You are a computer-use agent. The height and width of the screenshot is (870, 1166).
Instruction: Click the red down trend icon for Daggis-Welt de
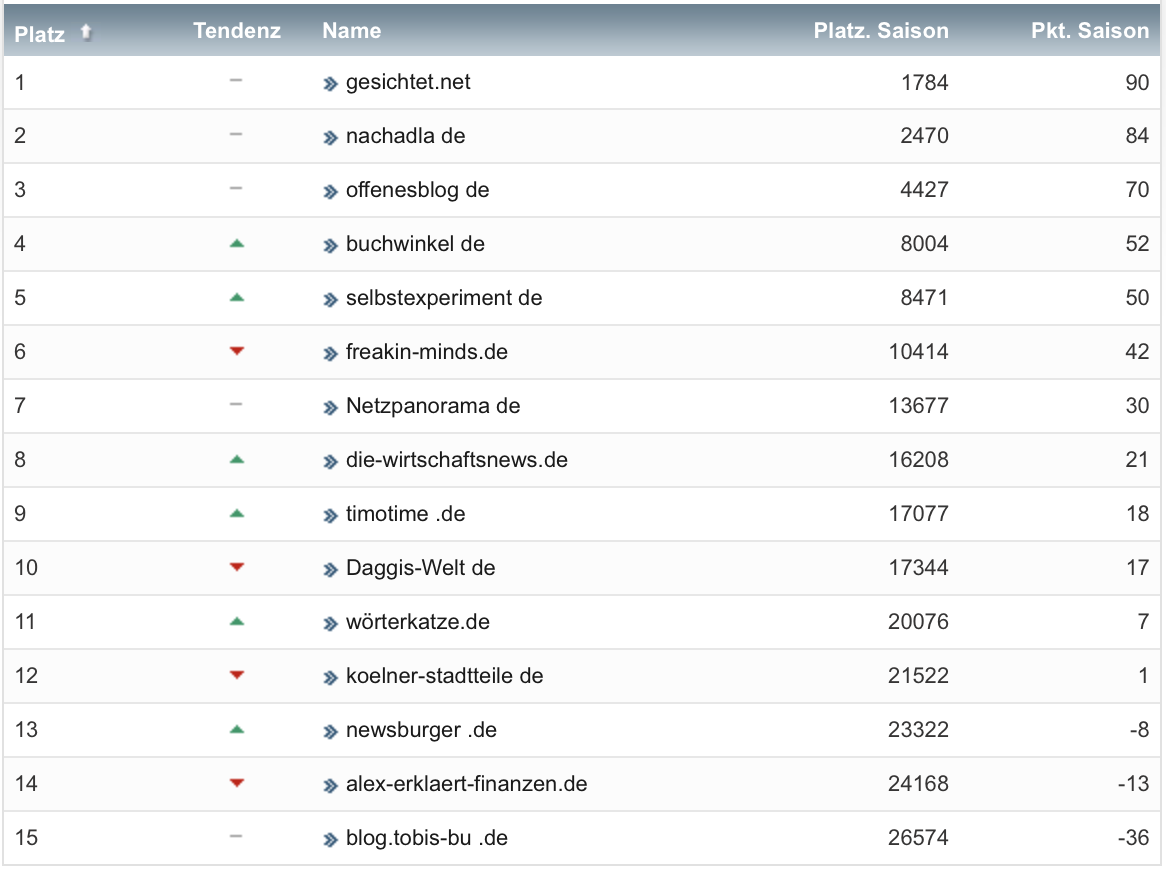[x=236, y=567]
